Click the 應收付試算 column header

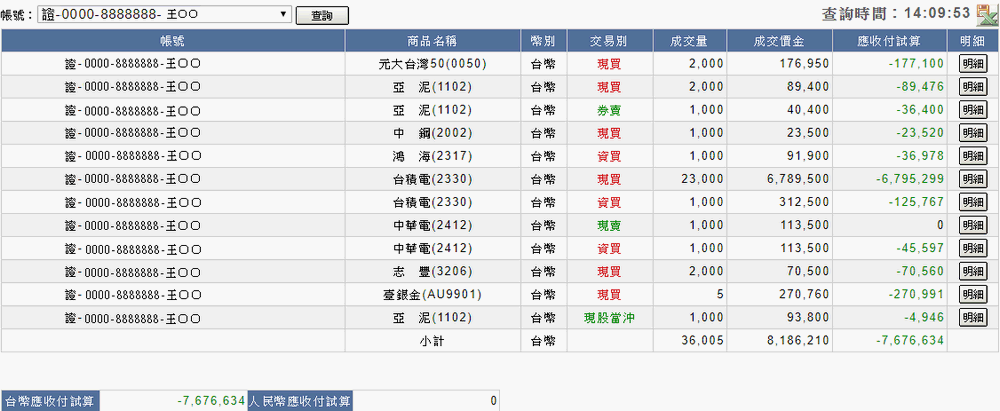889,40
